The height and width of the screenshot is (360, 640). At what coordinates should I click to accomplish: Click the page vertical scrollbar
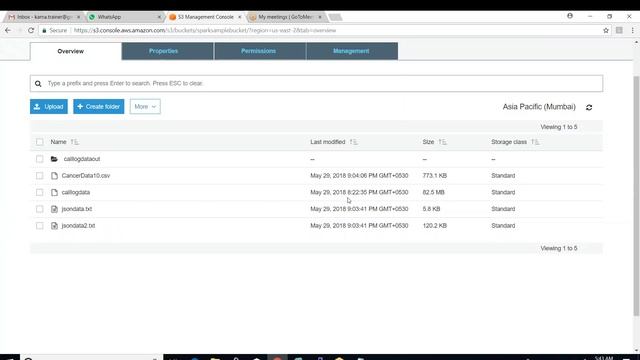[636, 196]
